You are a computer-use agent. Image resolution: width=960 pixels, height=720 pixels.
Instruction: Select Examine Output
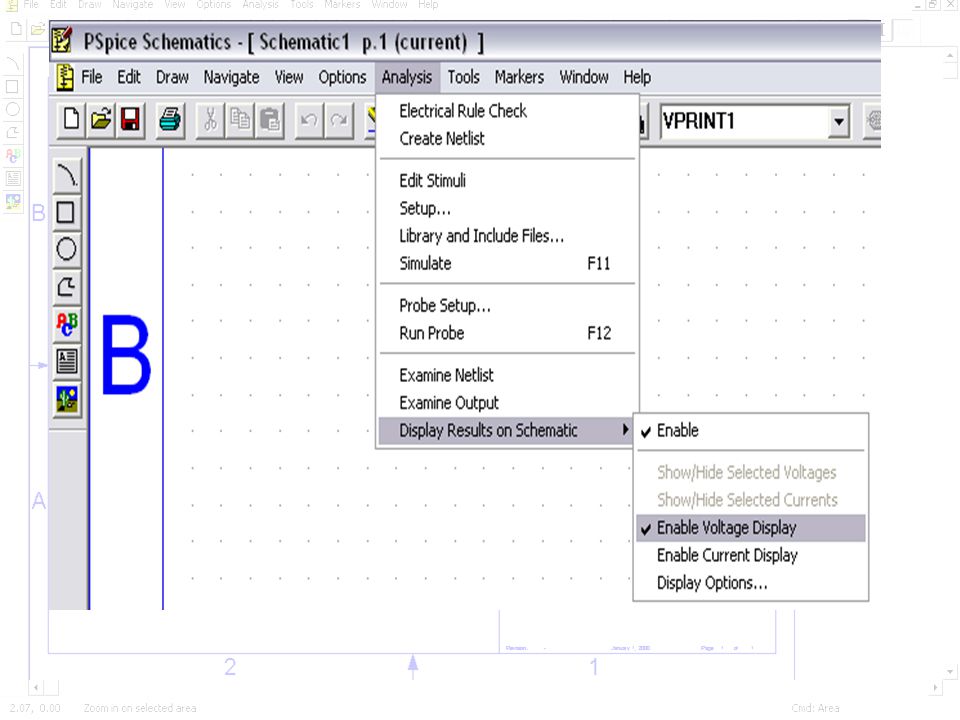(x=508, y=403)
